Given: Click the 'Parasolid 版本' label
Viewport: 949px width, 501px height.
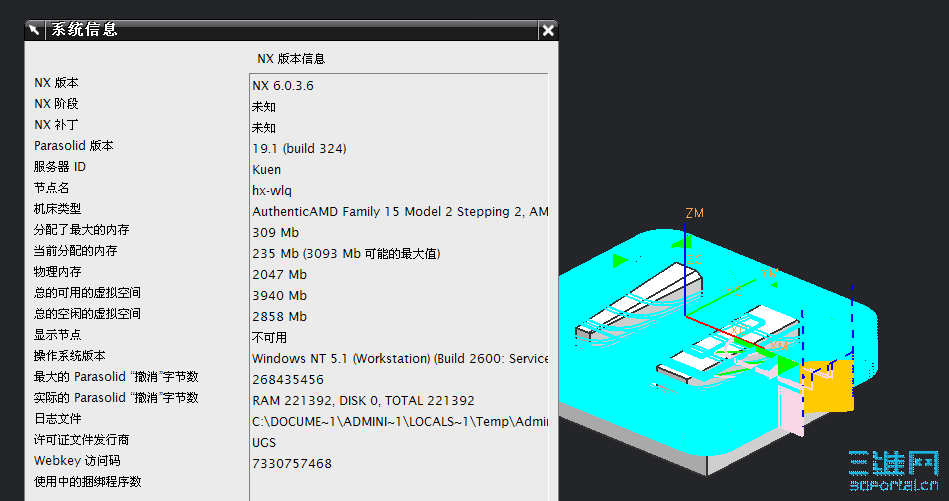Looking at the screenshot, I should pos(74,146).
